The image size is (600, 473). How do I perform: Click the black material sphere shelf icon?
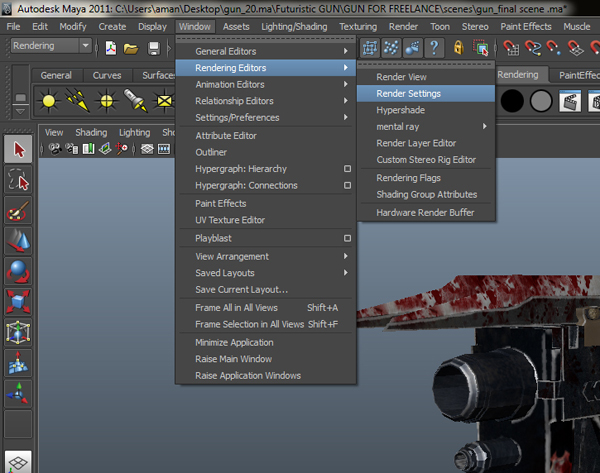[512, 101]
